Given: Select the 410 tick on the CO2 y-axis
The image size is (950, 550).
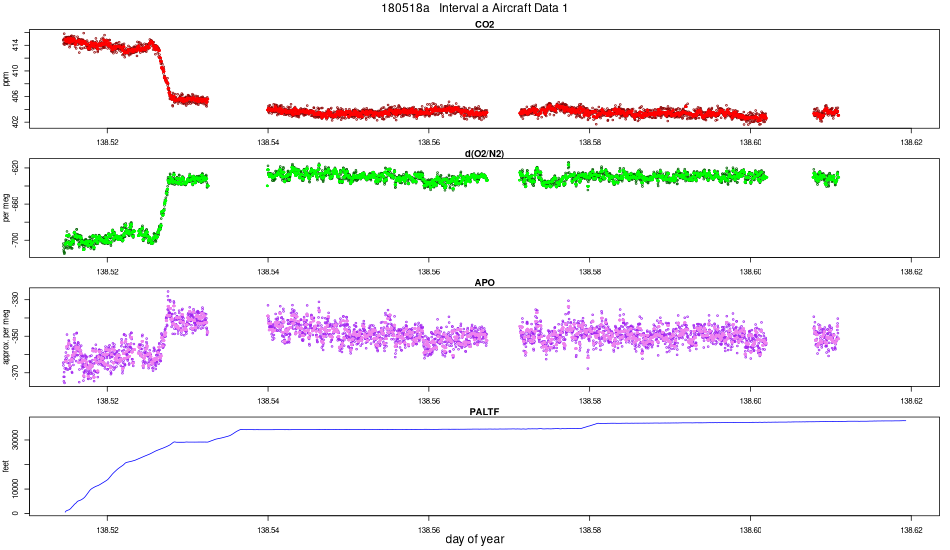Looking at the screenshot, I should [x=16, y=70].
